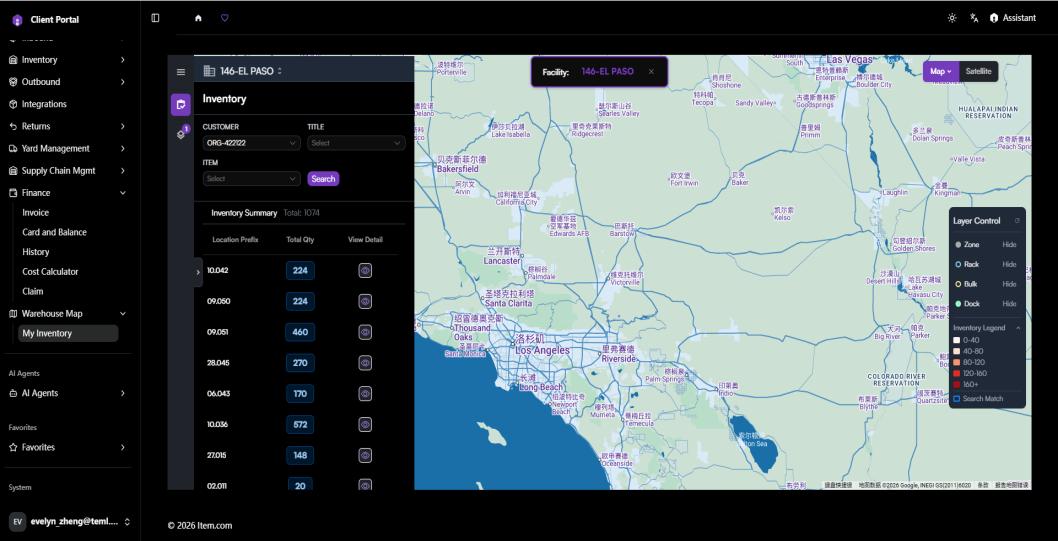1058x541 pixels.
Task: Expand the Favorites star menu
Action: [67, 447]
